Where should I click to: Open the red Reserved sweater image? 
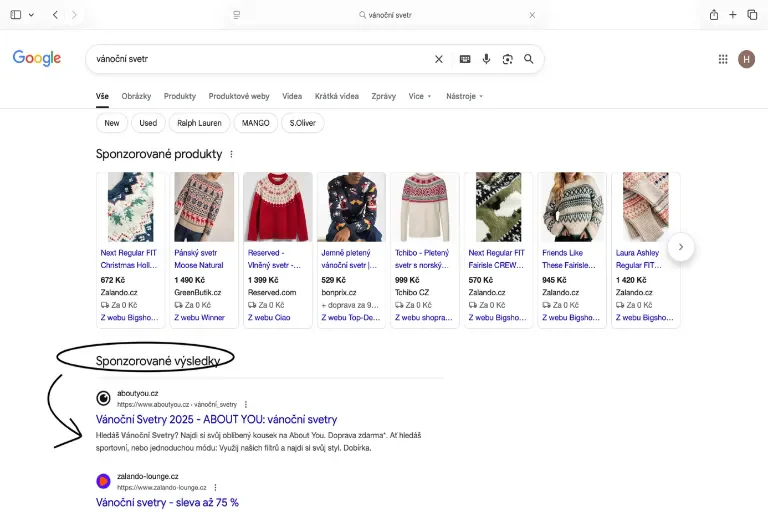point(278,207)
